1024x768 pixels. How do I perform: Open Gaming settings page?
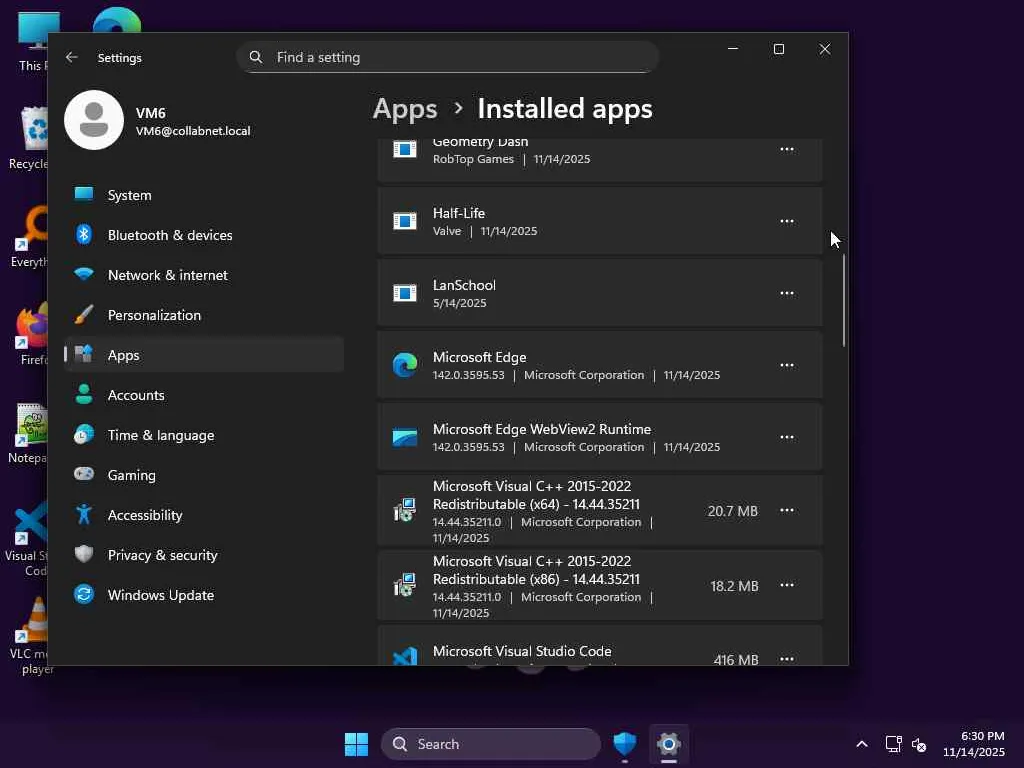(x=204, y=475)
